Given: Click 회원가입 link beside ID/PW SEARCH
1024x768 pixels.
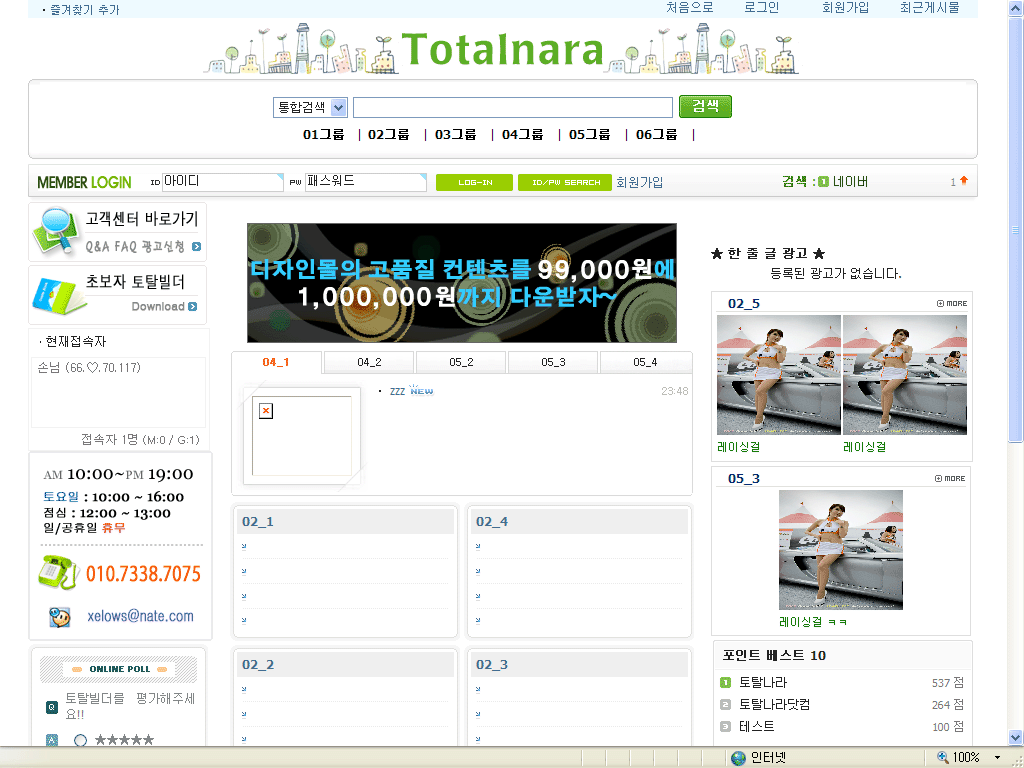Looking at the screenshot, I should (x=639, y=182).
